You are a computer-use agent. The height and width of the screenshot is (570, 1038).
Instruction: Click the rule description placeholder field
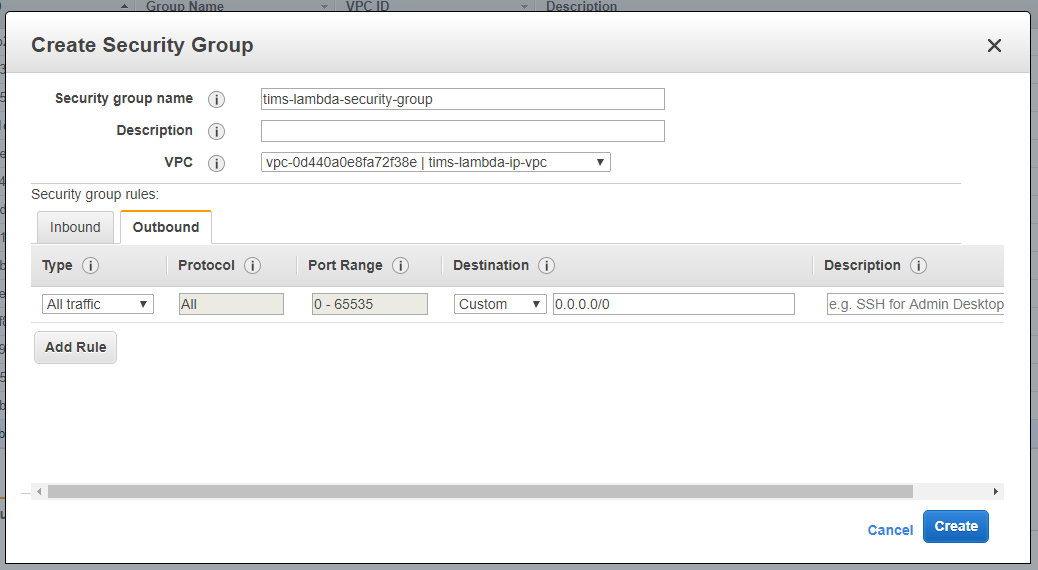pos(916,304)
